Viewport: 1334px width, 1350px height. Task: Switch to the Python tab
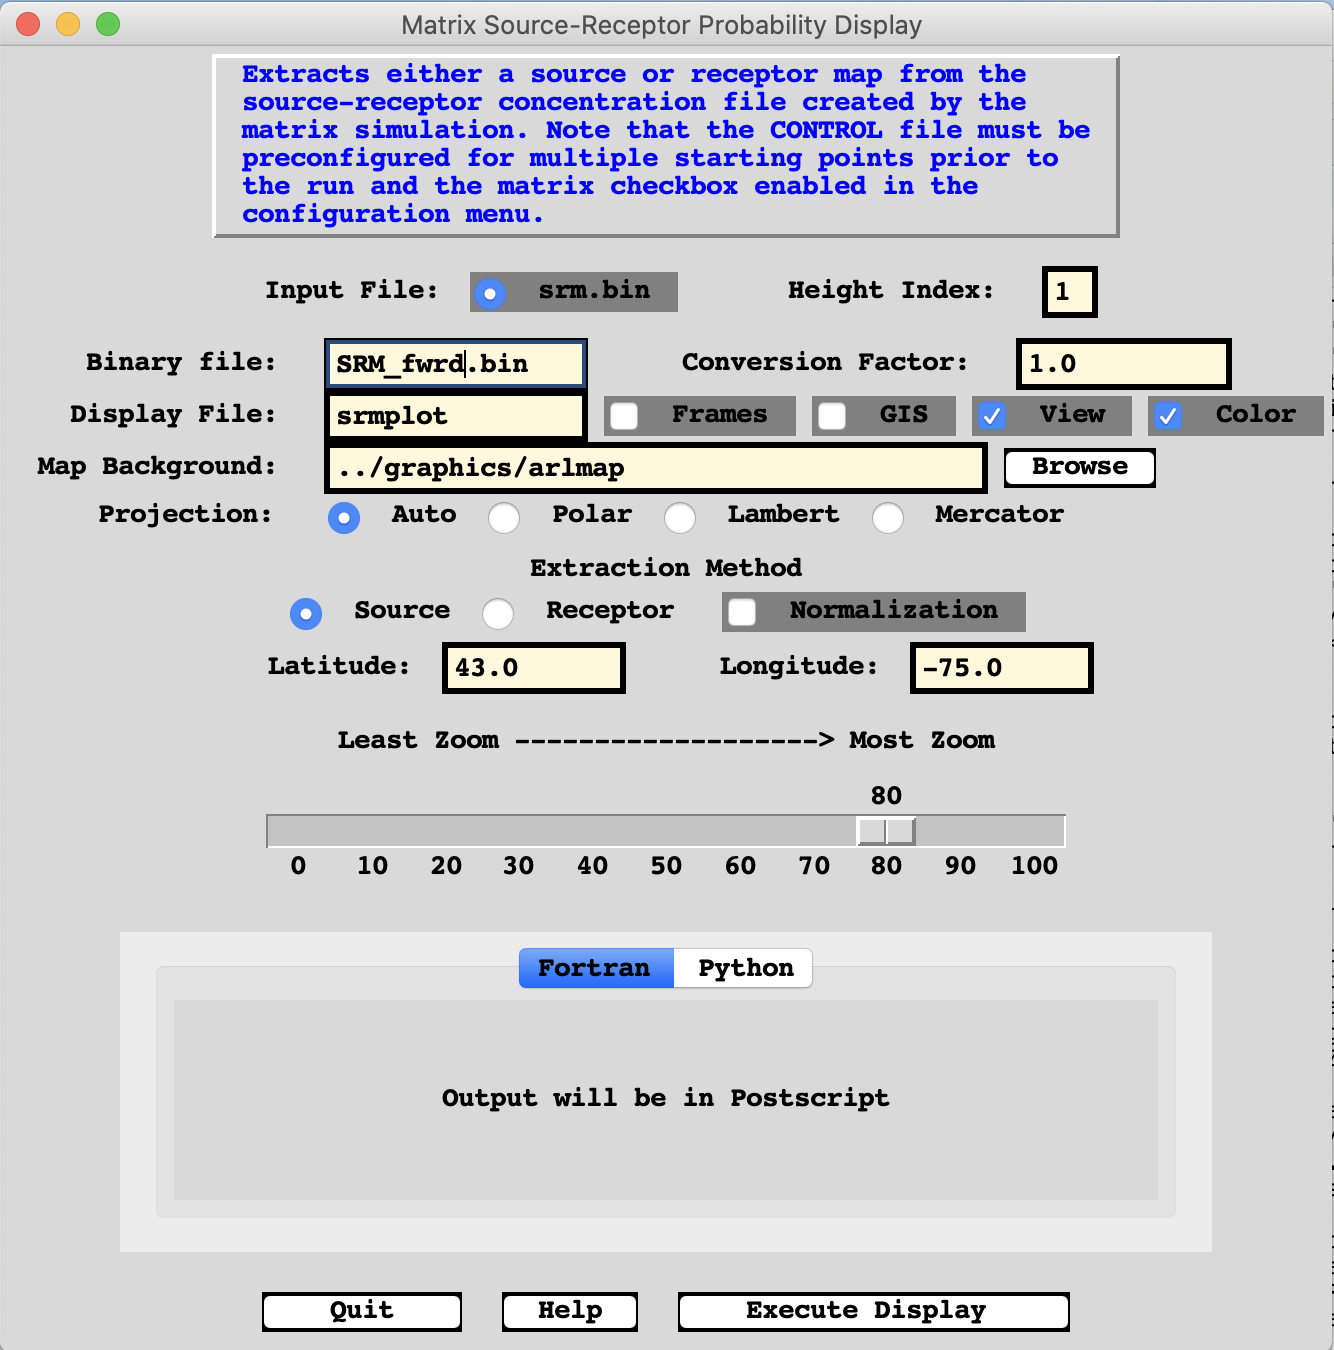tap(744, 968)
